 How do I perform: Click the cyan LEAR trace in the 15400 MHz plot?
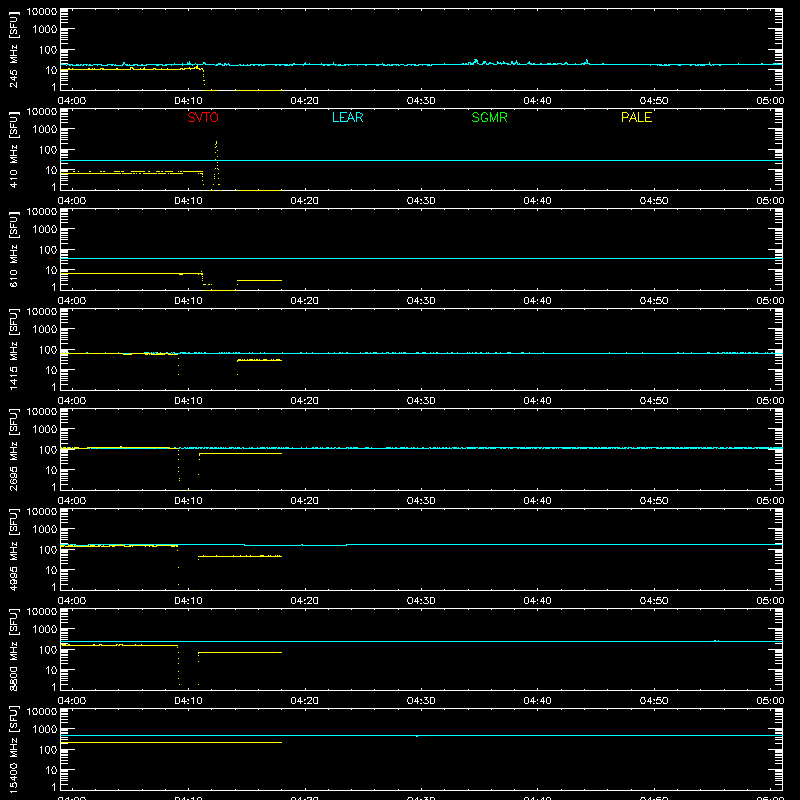tap(421, 736)
